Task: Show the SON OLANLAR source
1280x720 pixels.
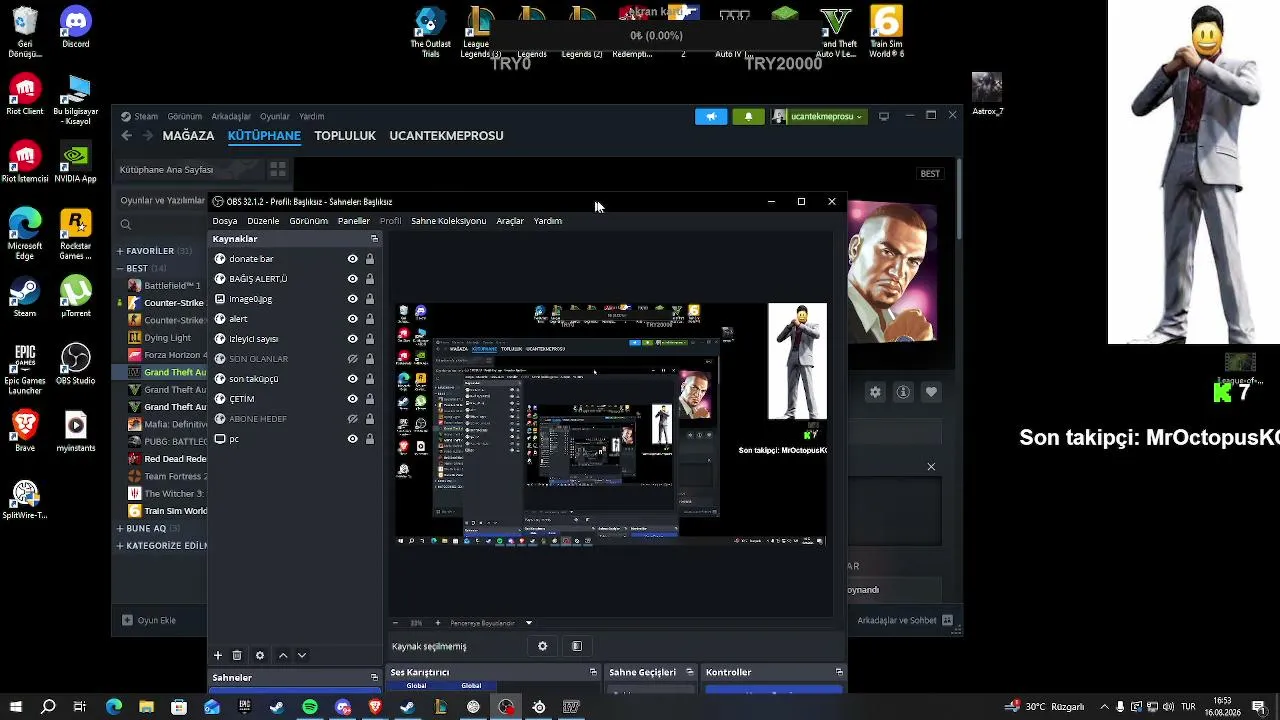Action: click(352, 359)
